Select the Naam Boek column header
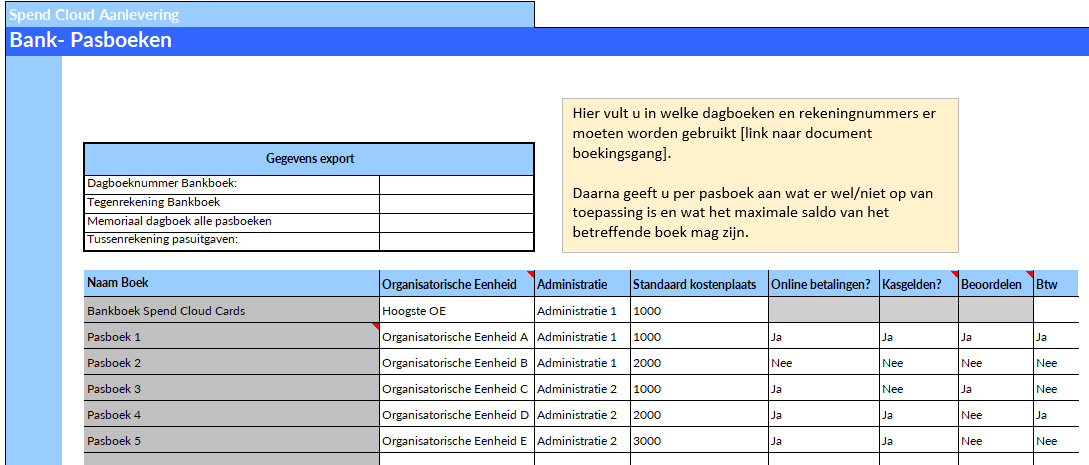 pos(231,284)
